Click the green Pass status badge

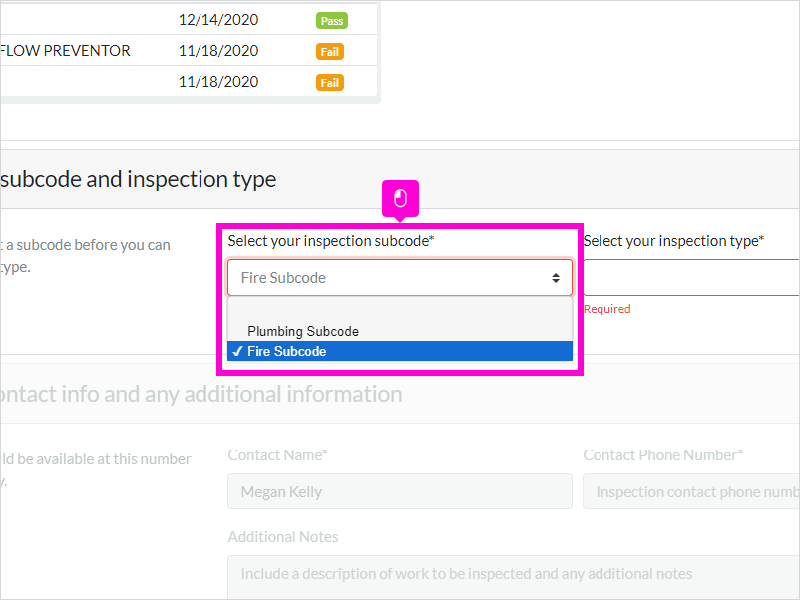pos(332,21)
